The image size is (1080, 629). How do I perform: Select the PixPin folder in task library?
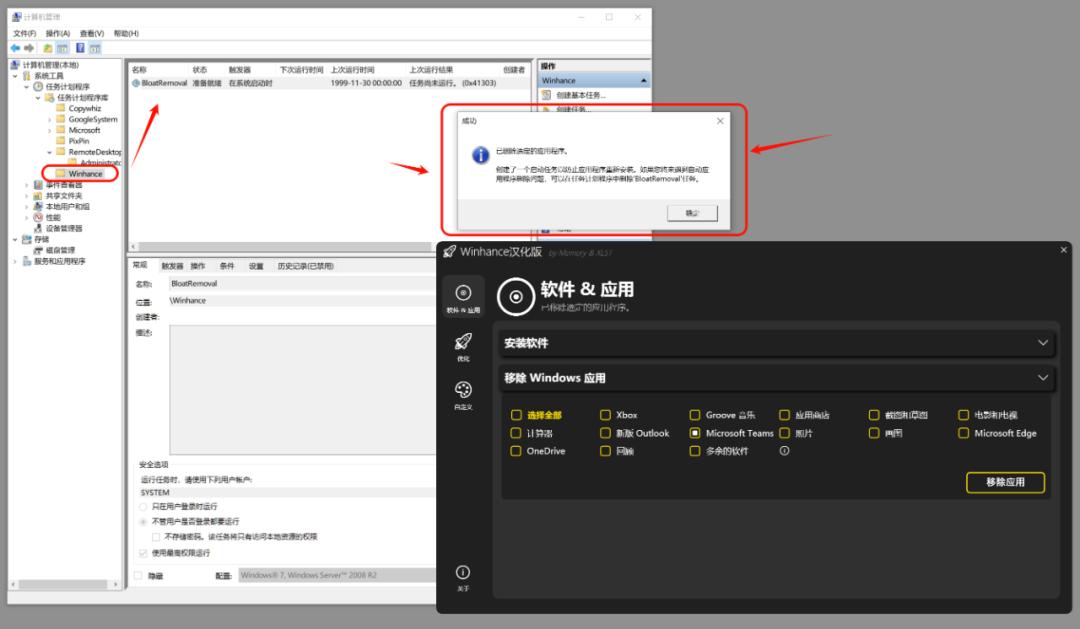click(79, 141)
